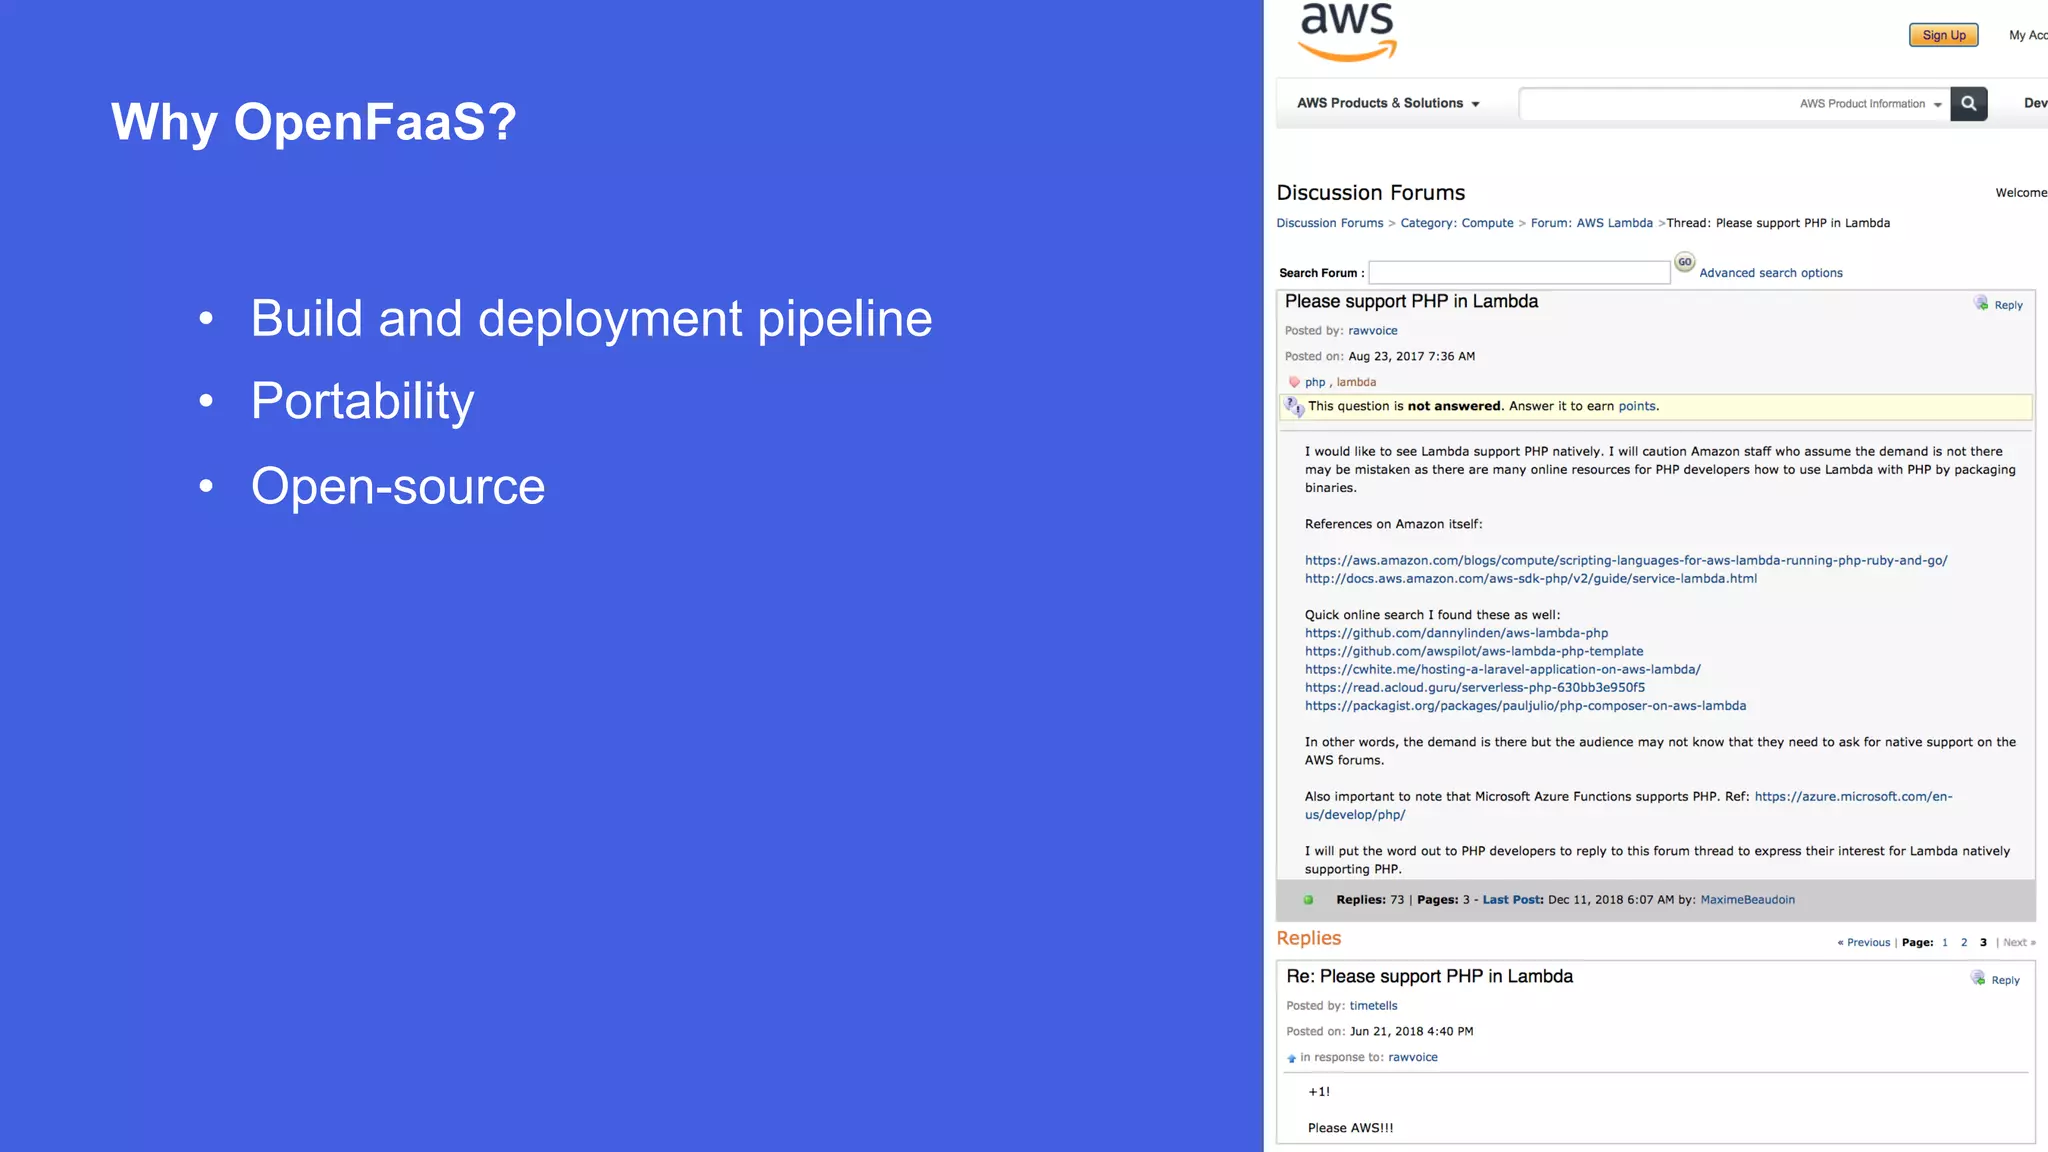
Task: Click the tag icon beside php
Action: point(1294,382)
